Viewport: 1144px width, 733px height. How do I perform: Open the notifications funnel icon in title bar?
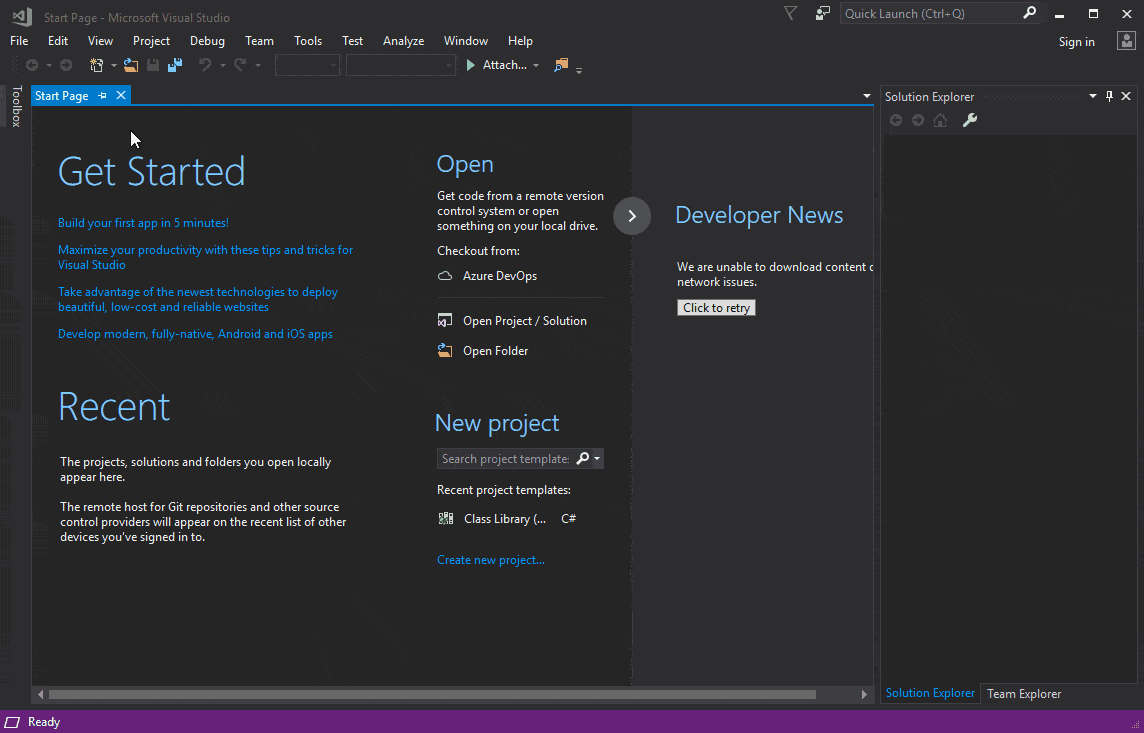(790, 13)
